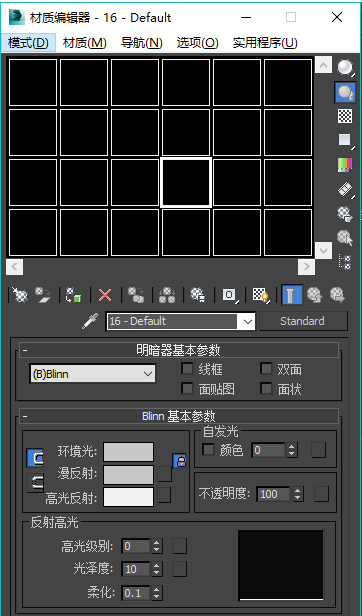Open the Sample Type sphere flyout
Screen dimensions: 362x616
345,68
